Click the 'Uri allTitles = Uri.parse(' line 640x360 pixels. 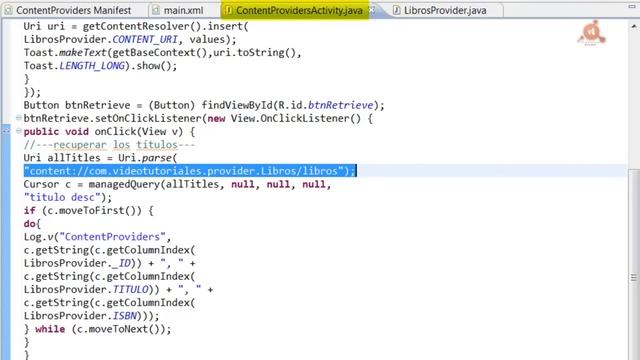(100, 158)
